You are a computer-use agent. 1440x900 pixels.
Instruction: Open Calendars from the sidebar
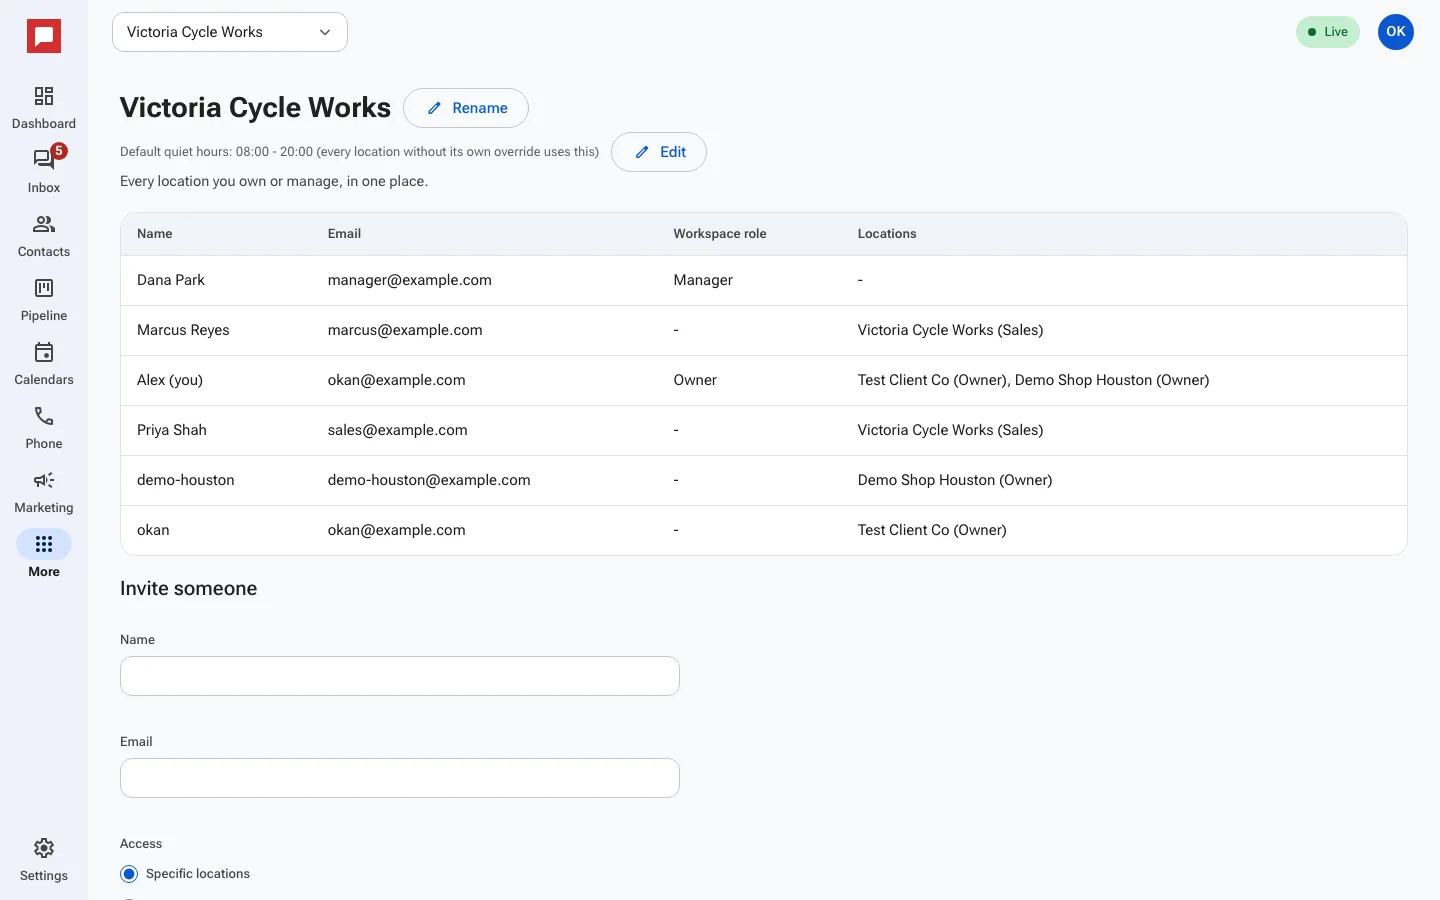point(44,362)
